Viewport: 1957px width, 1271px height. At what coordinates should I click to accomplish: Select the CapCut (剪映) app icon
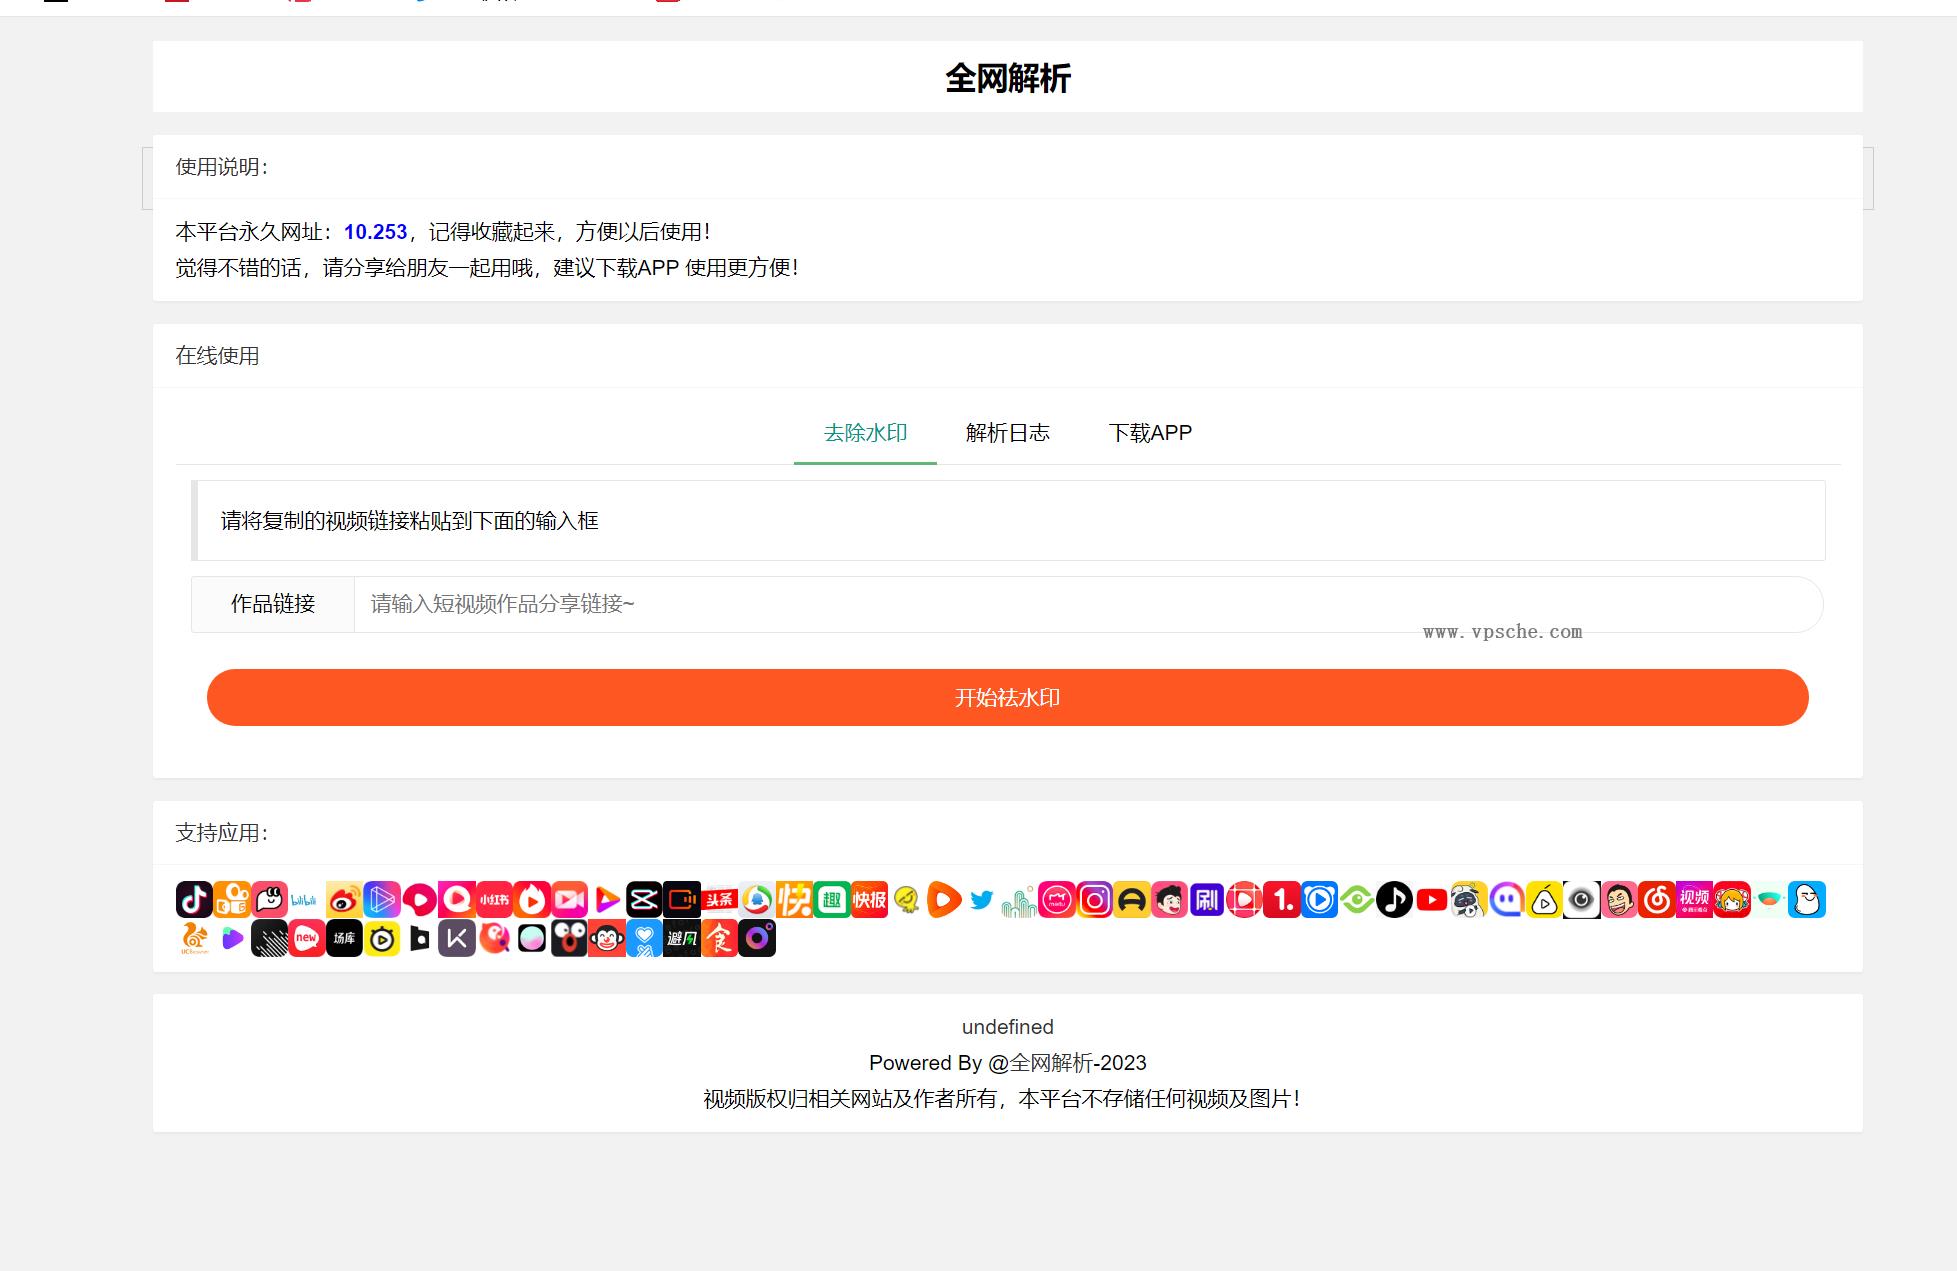[x=643, y=899]
